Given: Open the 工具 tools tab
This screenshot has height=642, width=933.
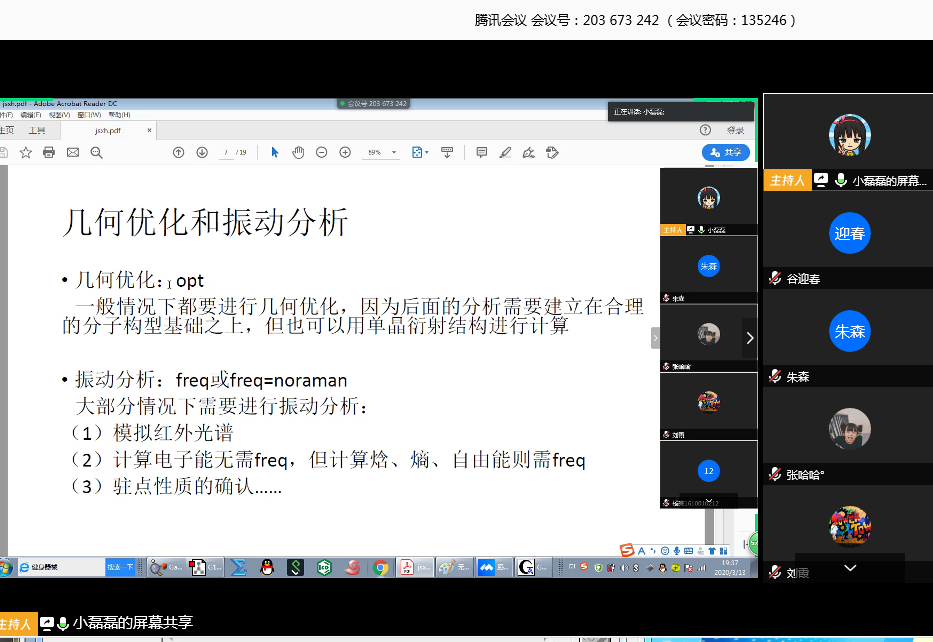Looking at the screenshot, I should [x=37, y=130].
